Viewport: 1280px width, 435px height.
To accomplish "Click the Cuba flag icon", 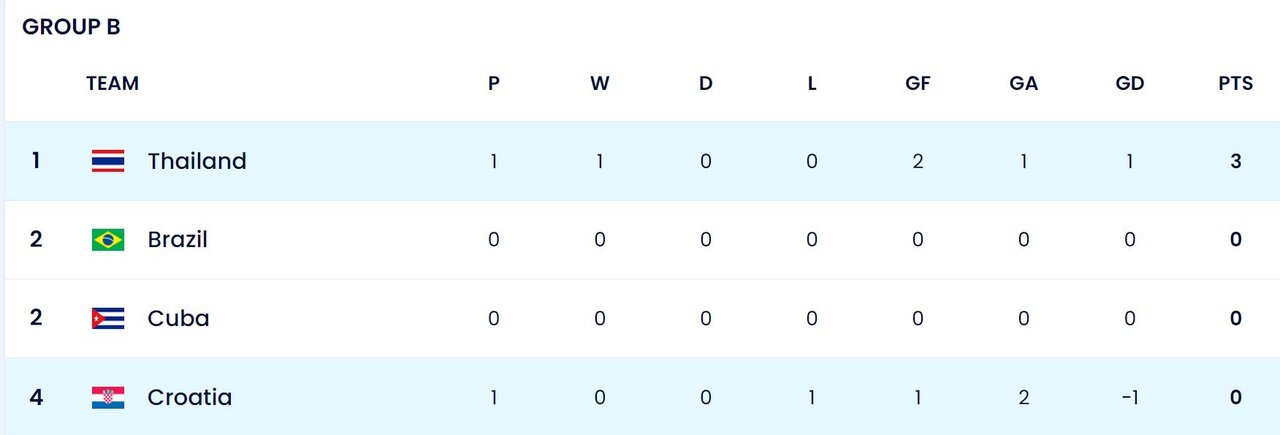I will [x=108, y=318].
